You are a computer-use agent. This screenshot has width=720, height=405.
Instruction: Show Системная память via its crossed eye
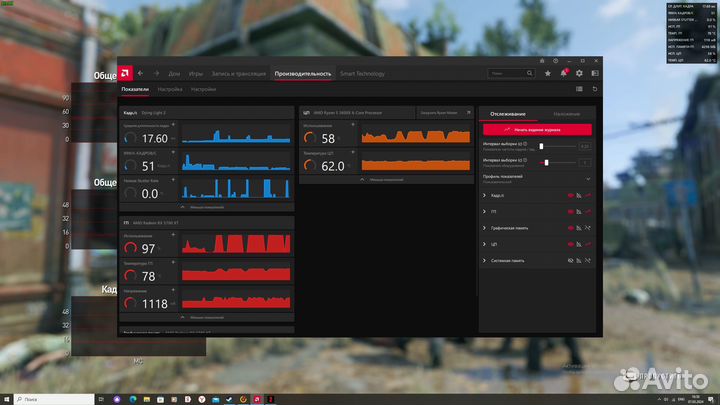pos(570,260)
